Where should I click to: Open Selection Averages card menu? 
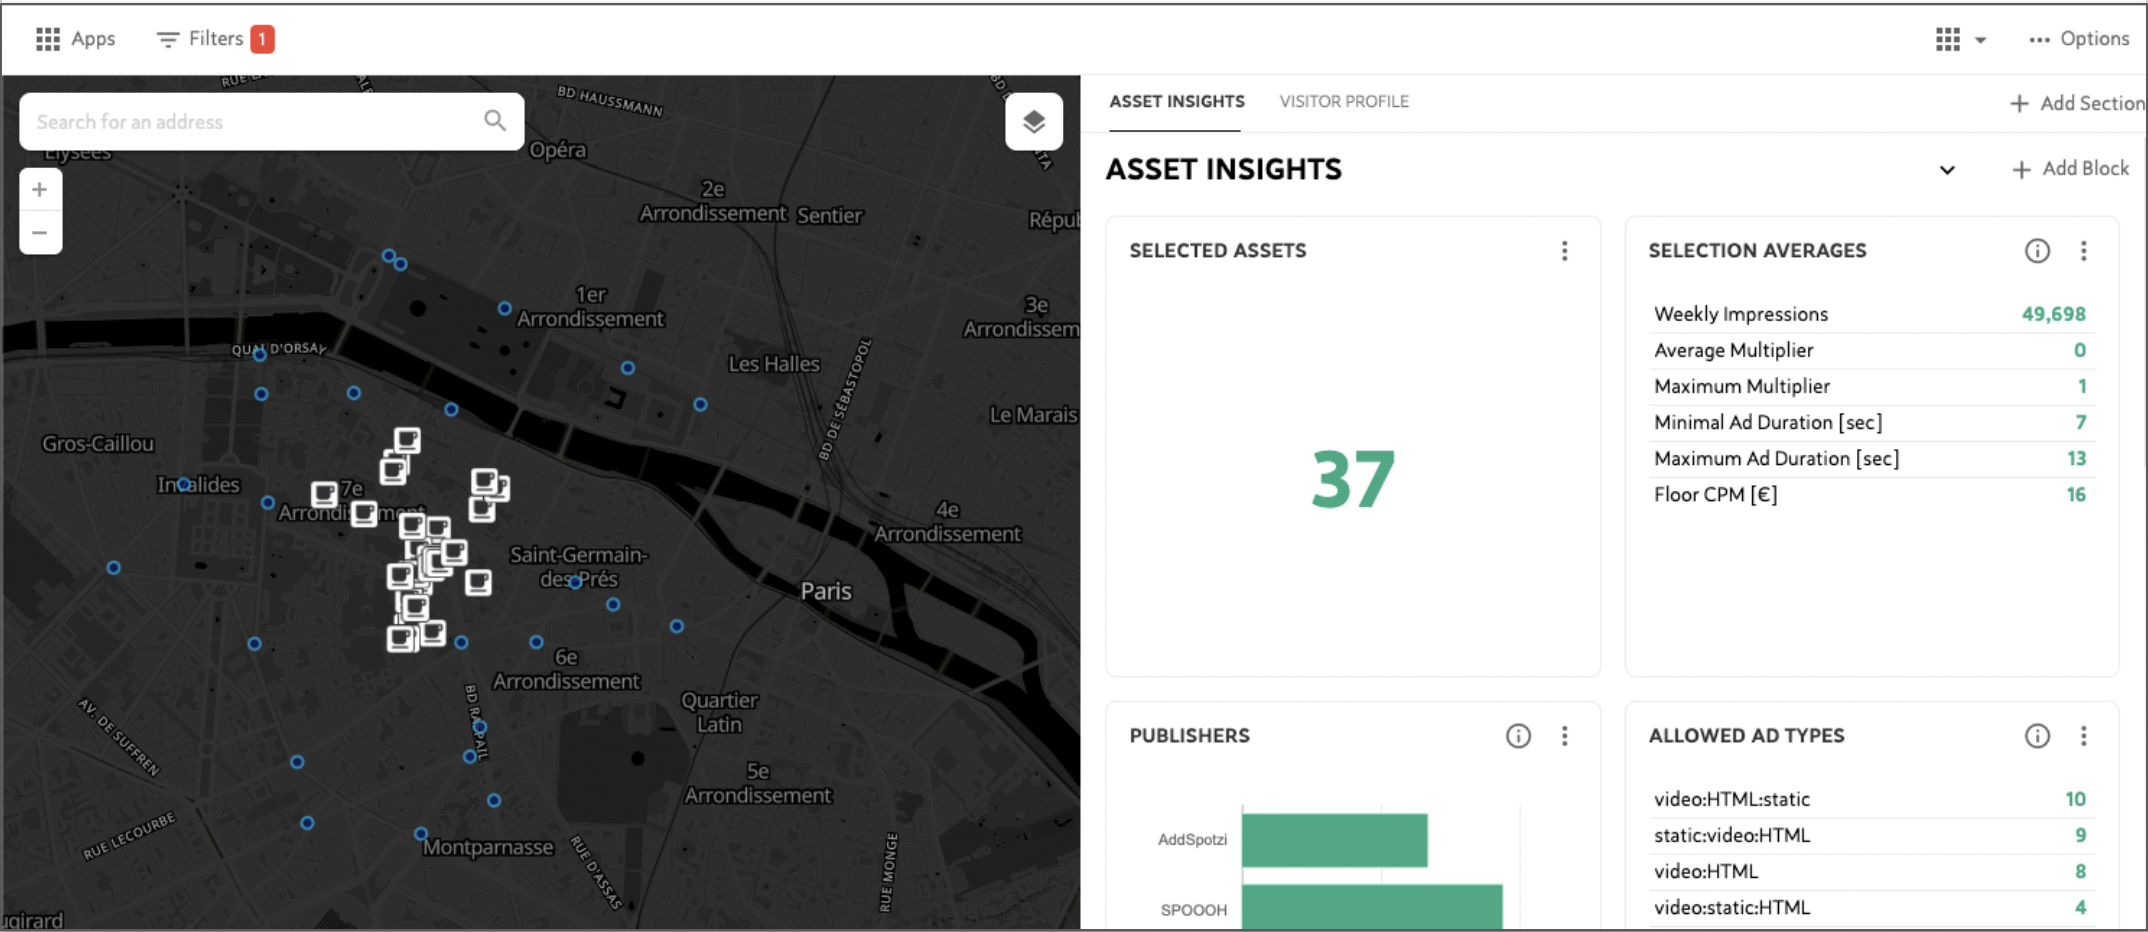pyautogui.click(x=2084, y=251)
